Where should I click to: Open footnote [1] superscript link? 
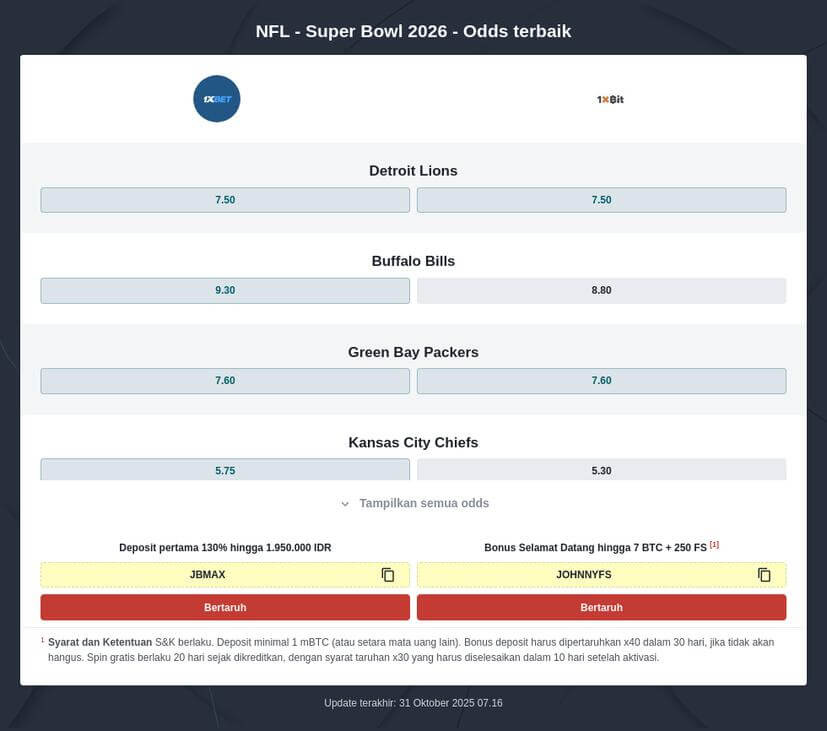[714, 545]
